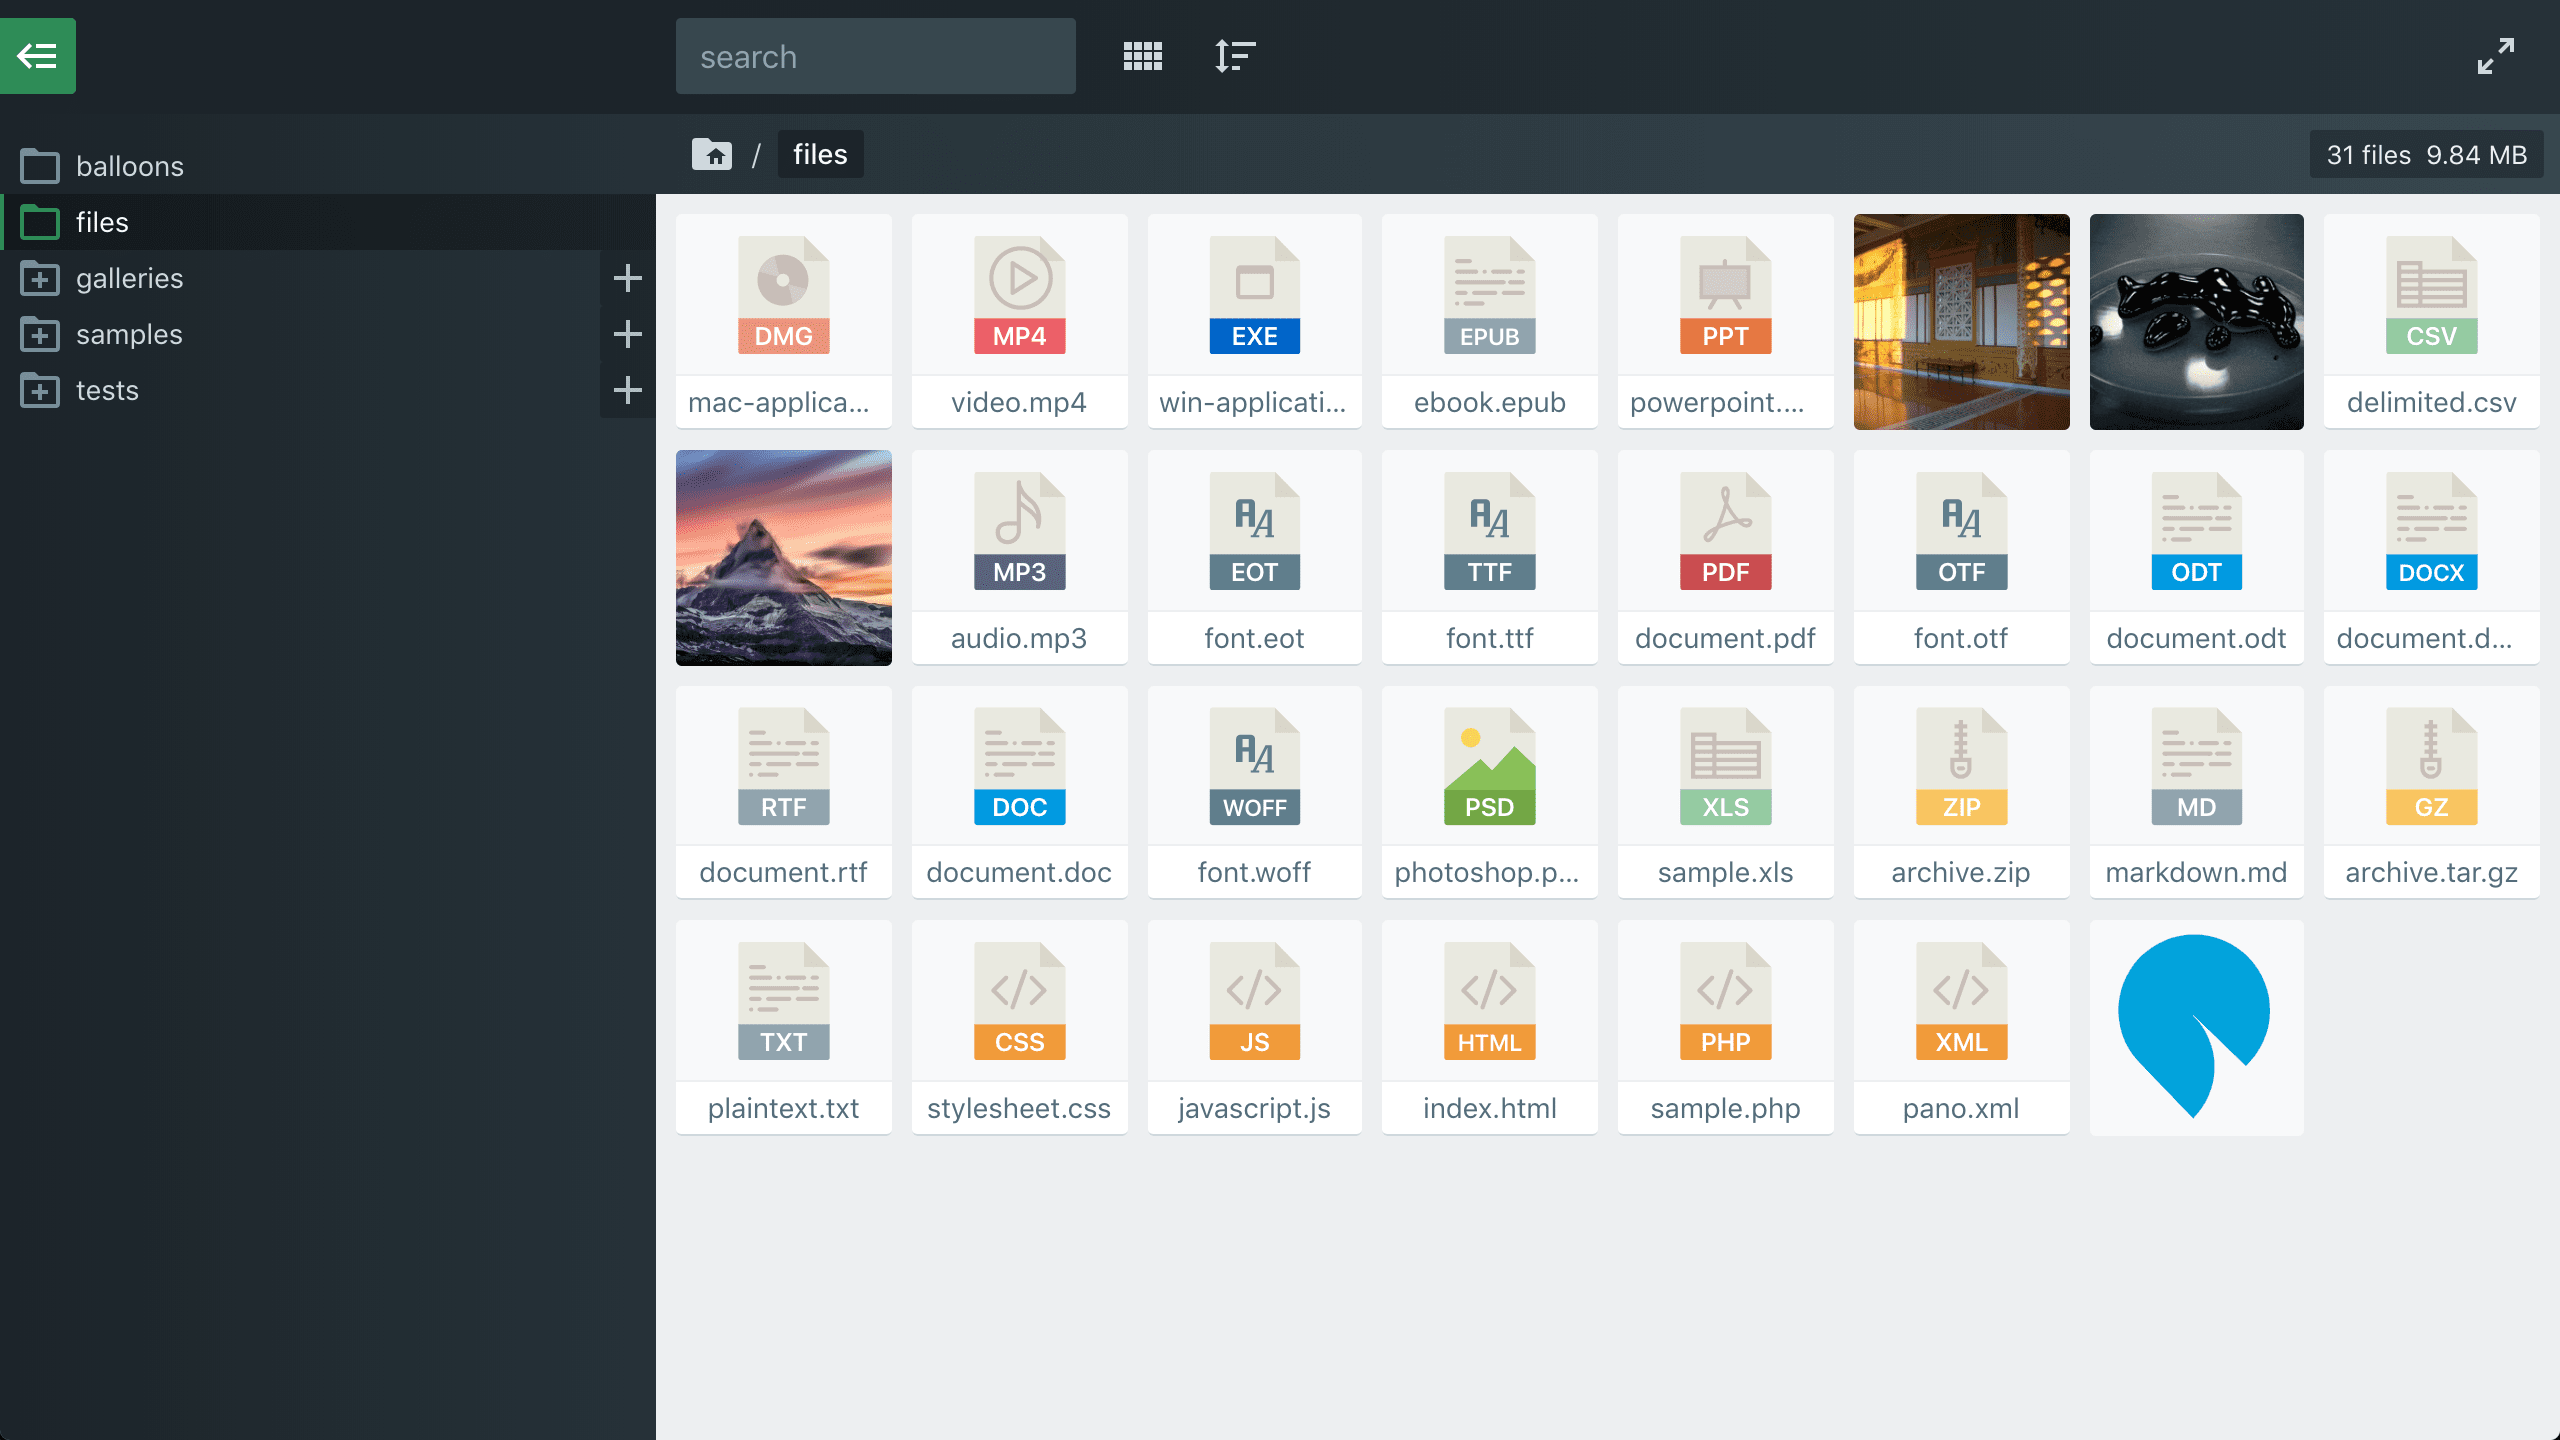The image size is (2560, 1440).
Task: Click the blue logo image thumbnail
Action: pyautogui.click(x=2196, y=1027)
